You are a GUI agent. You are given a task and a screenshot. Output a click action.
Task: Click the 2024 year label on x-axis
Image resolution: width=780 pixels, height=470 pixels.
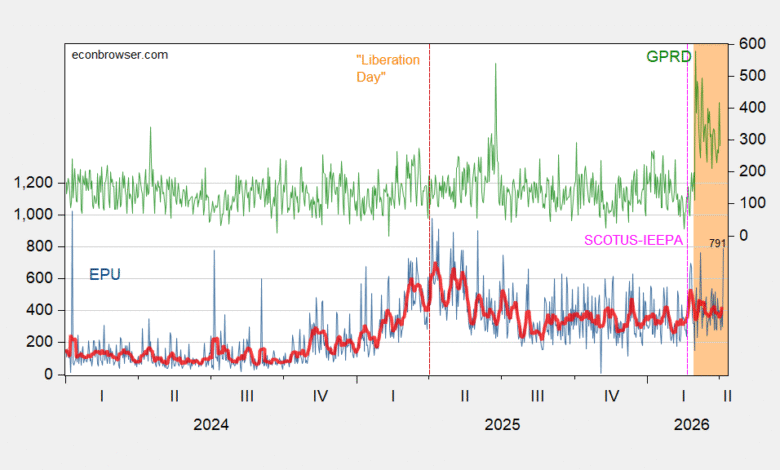(211, 424)
